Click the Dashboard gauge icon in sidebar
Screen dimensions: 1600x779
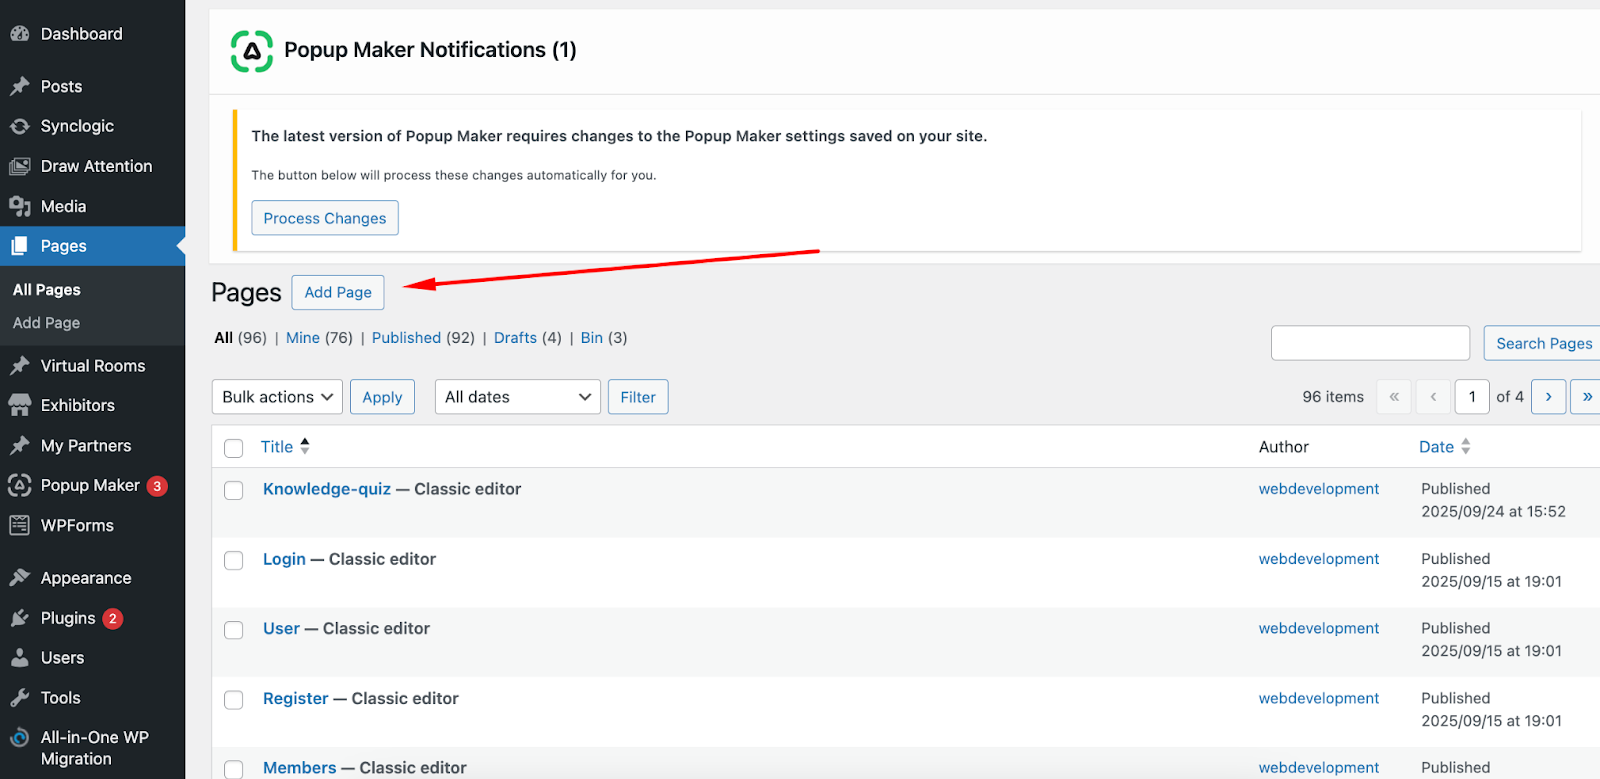(20, 34)
